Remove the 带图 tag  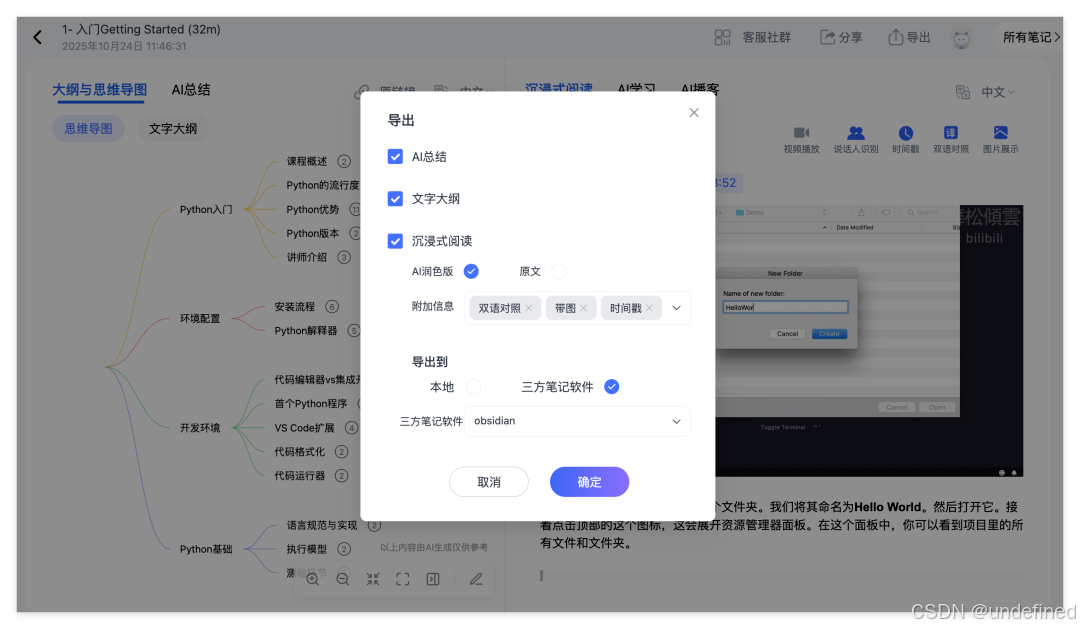click(x=583, y=308)
